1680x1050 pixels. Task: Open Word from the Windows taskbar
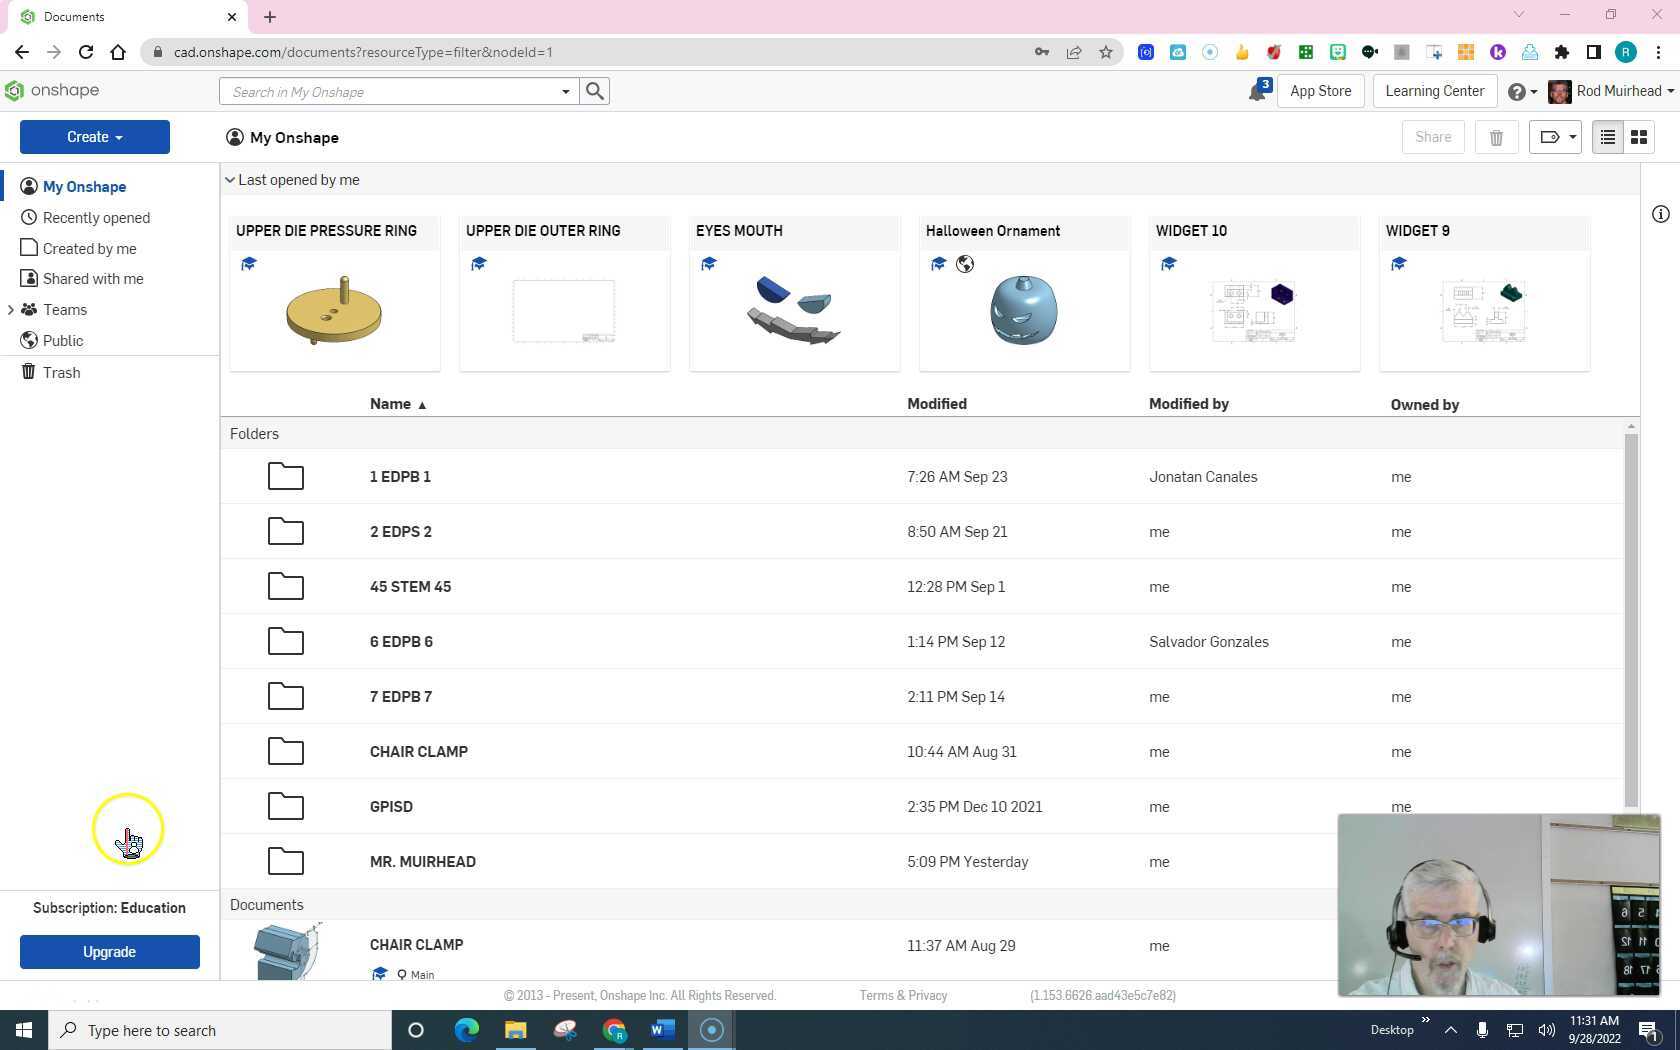[662, 1030]
